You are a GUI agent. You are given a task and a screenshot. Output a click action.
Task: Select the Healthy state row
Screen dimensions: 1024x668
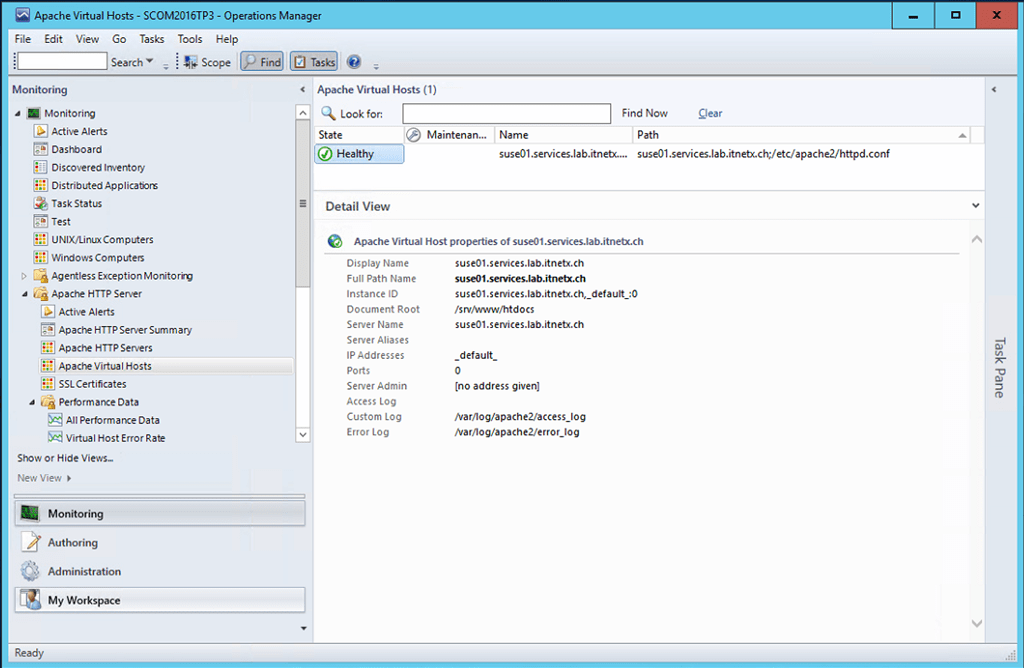coord(359,154)
